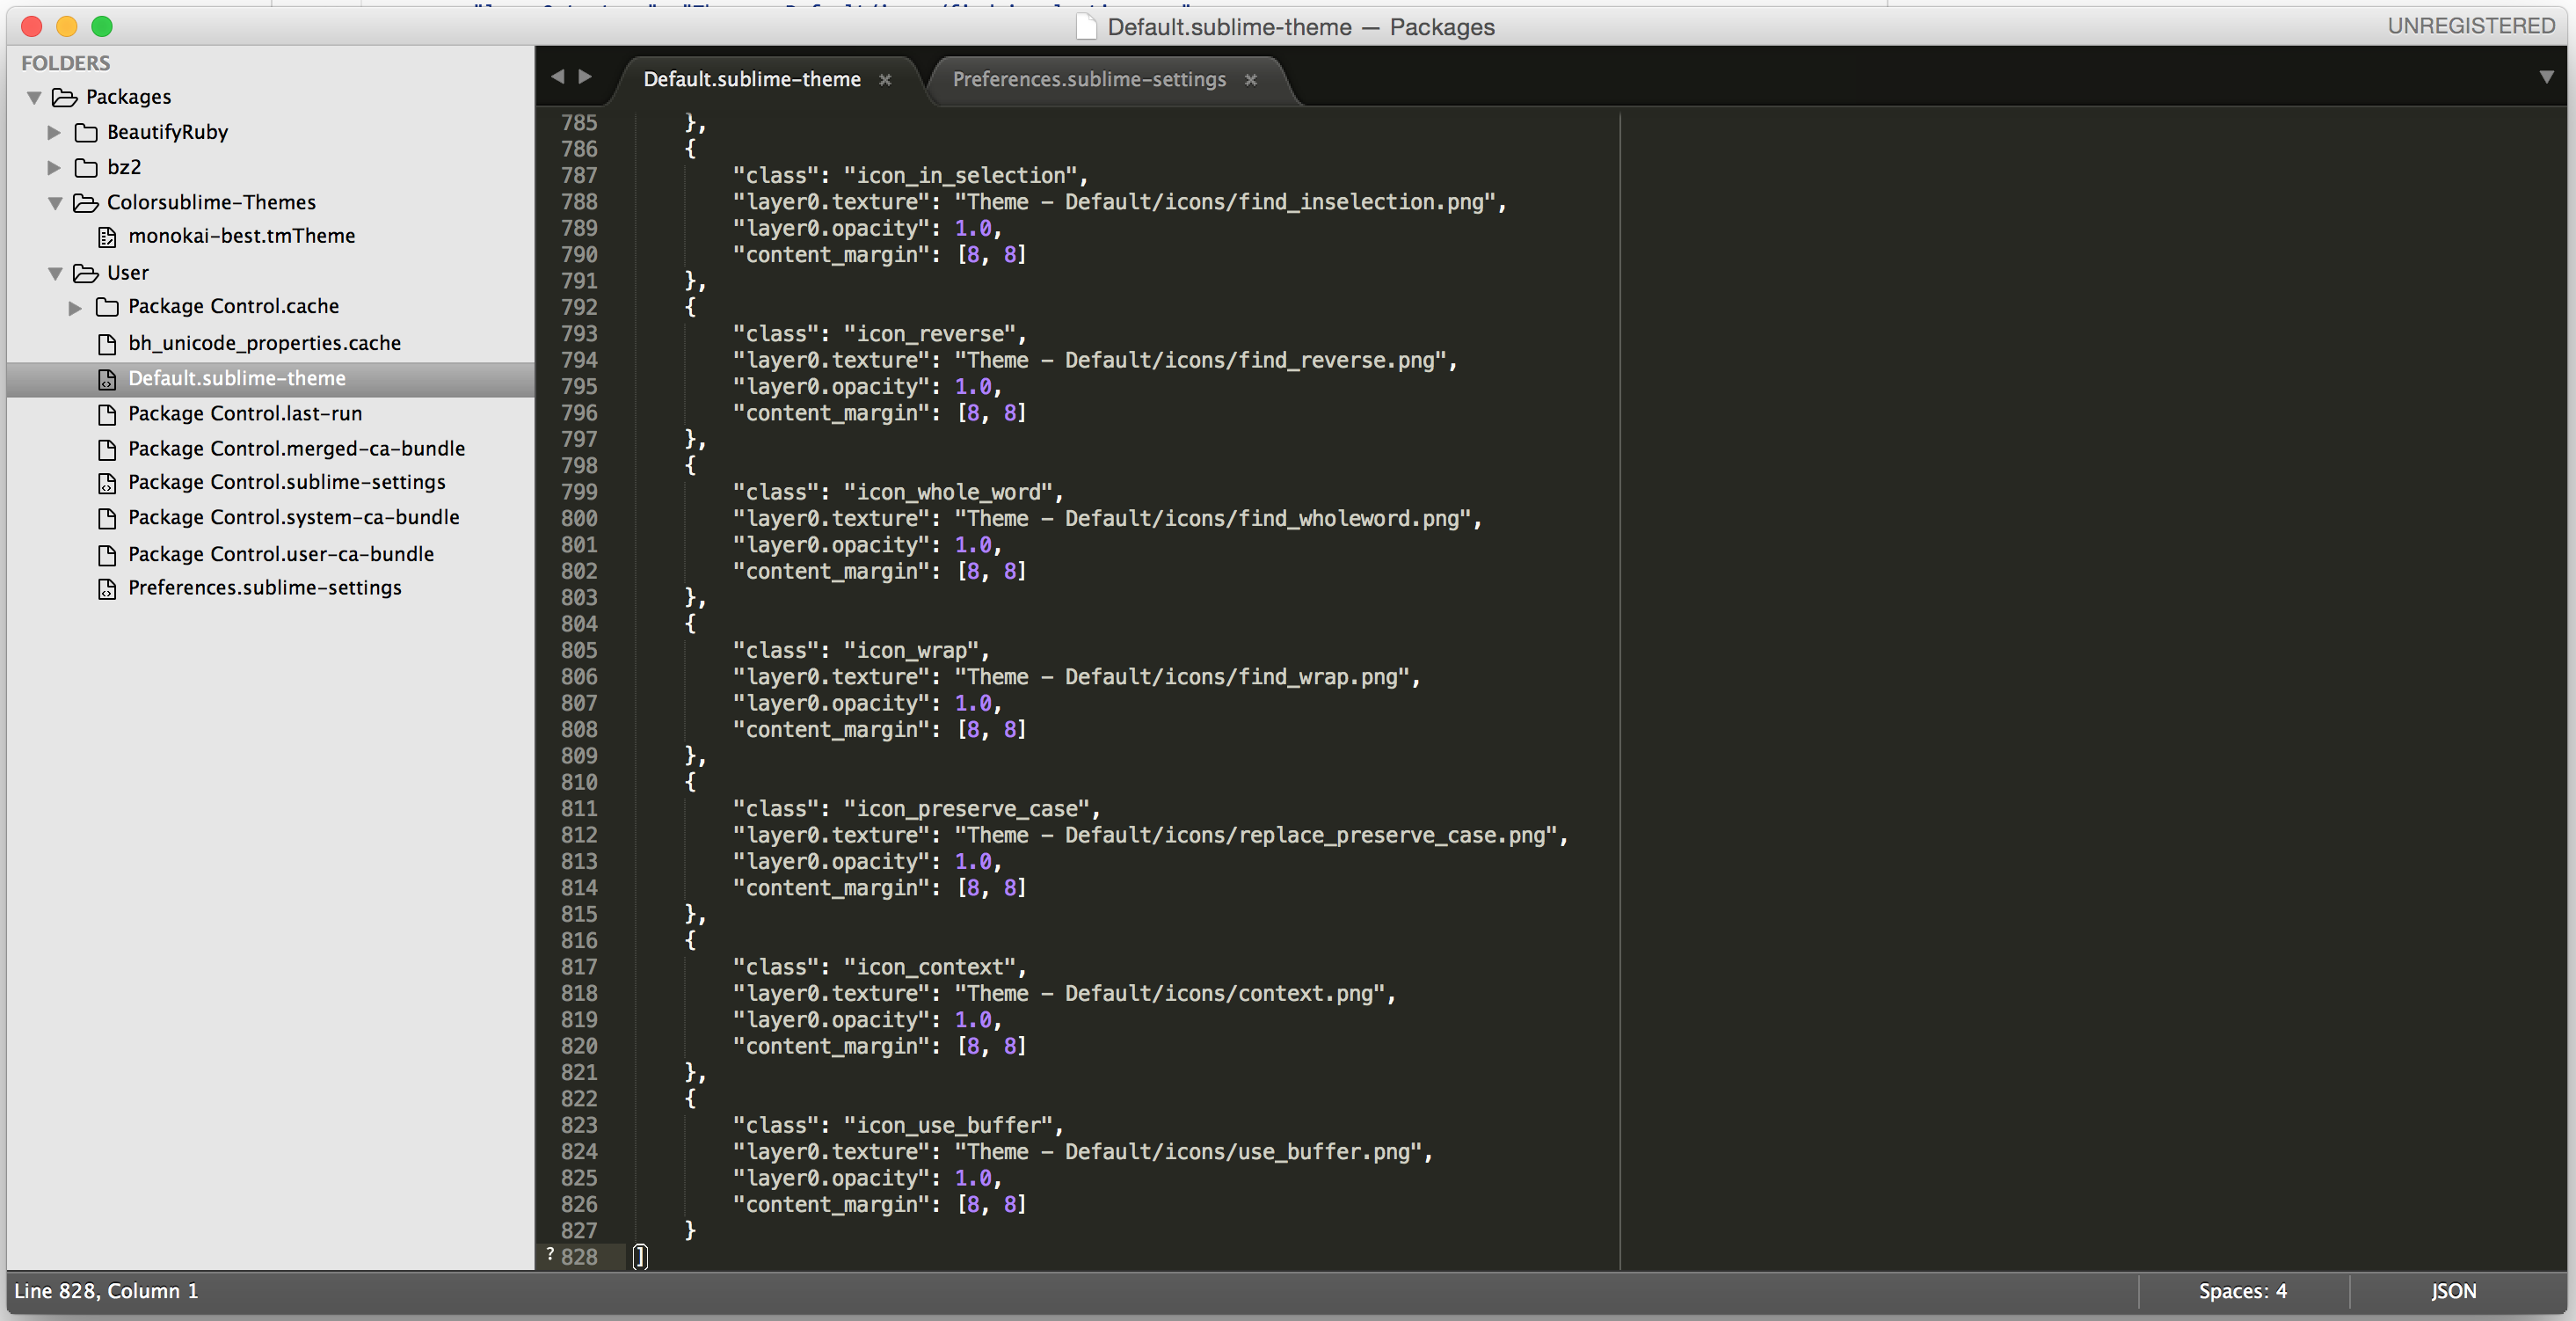Screen dimensions: 2576x1321
Task: Click the UNREGISTERED label in title bar
Action: [x=2471, y=26]
